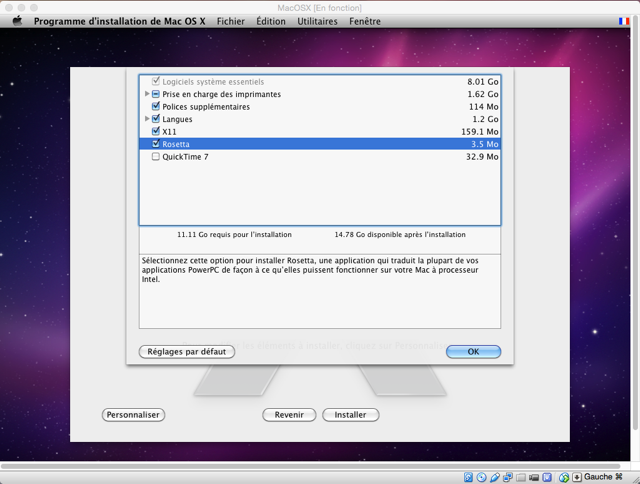
Task: Open the Programme d'installation de Mac OS X menu
Action: tap(120, 21)
